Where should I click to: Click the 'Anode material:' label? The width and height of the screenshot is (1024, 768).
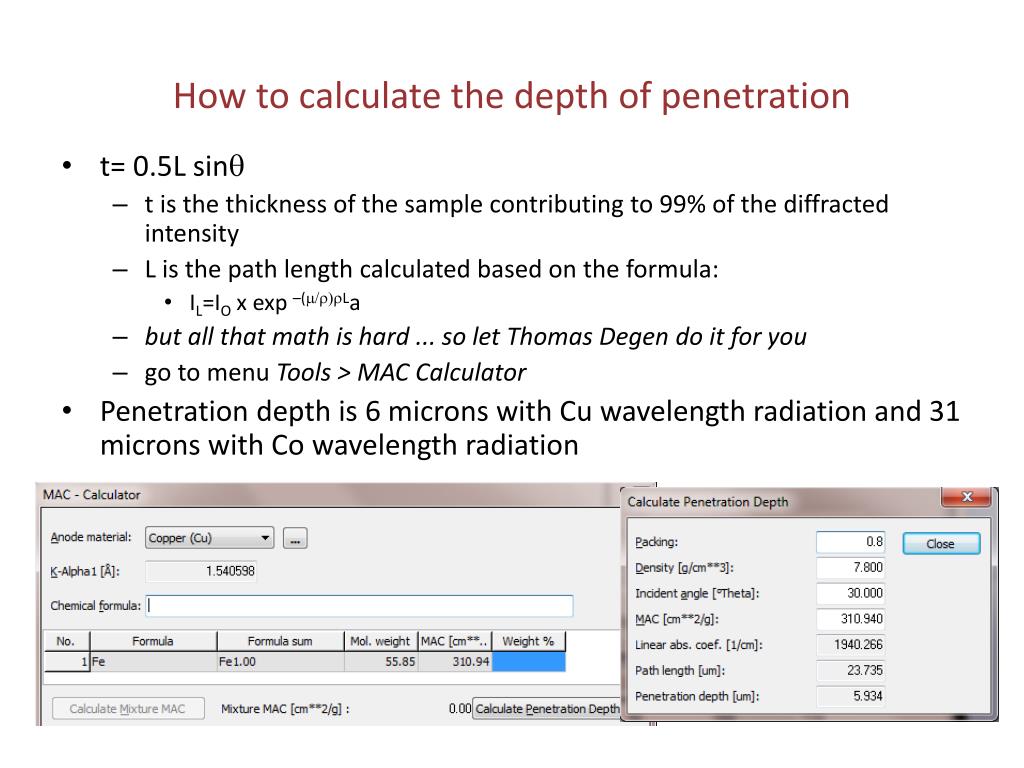(91, 537)
